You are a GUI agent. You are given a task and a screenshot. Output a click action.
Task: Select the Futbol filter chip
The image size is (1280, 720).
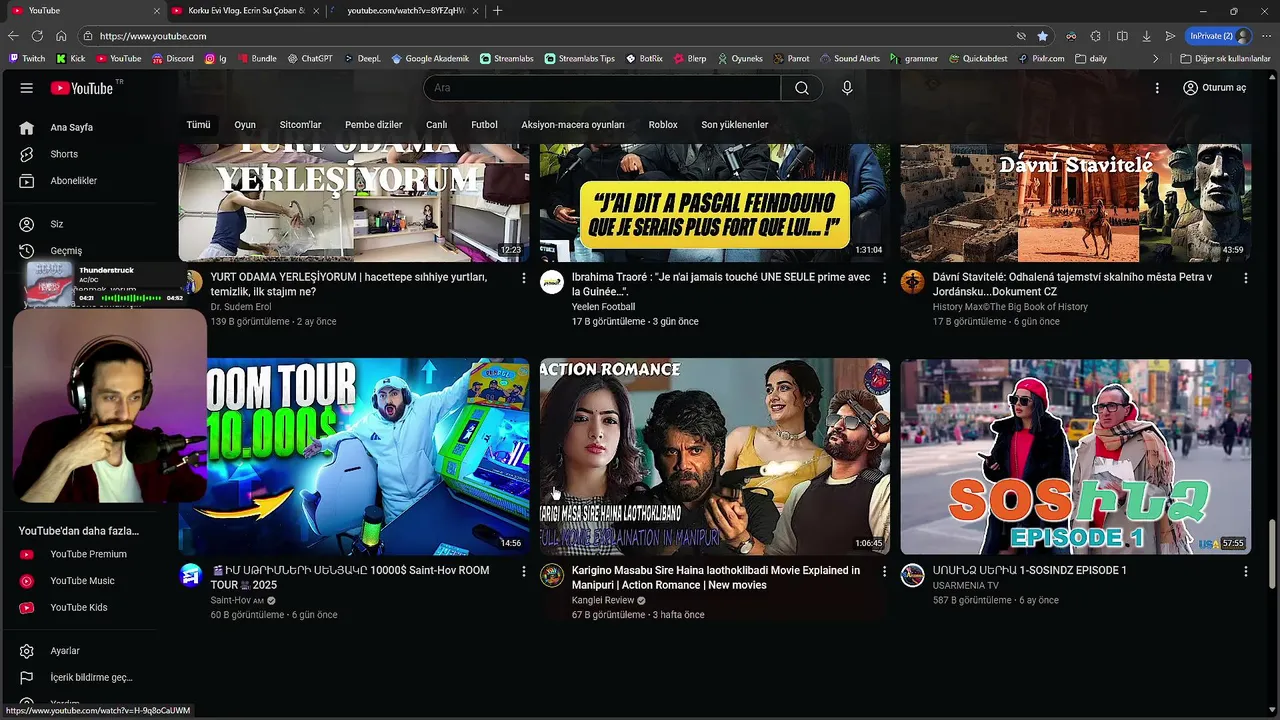pyautogui.click(x=484, y=125)
